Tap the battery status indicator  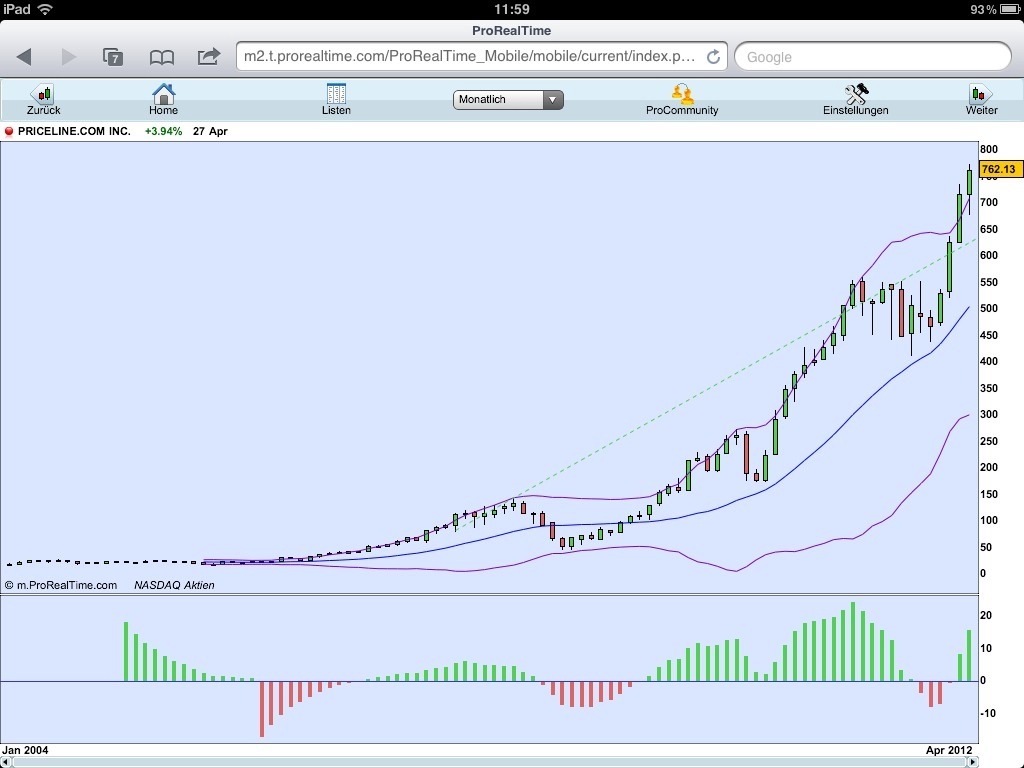[1009, 9]
